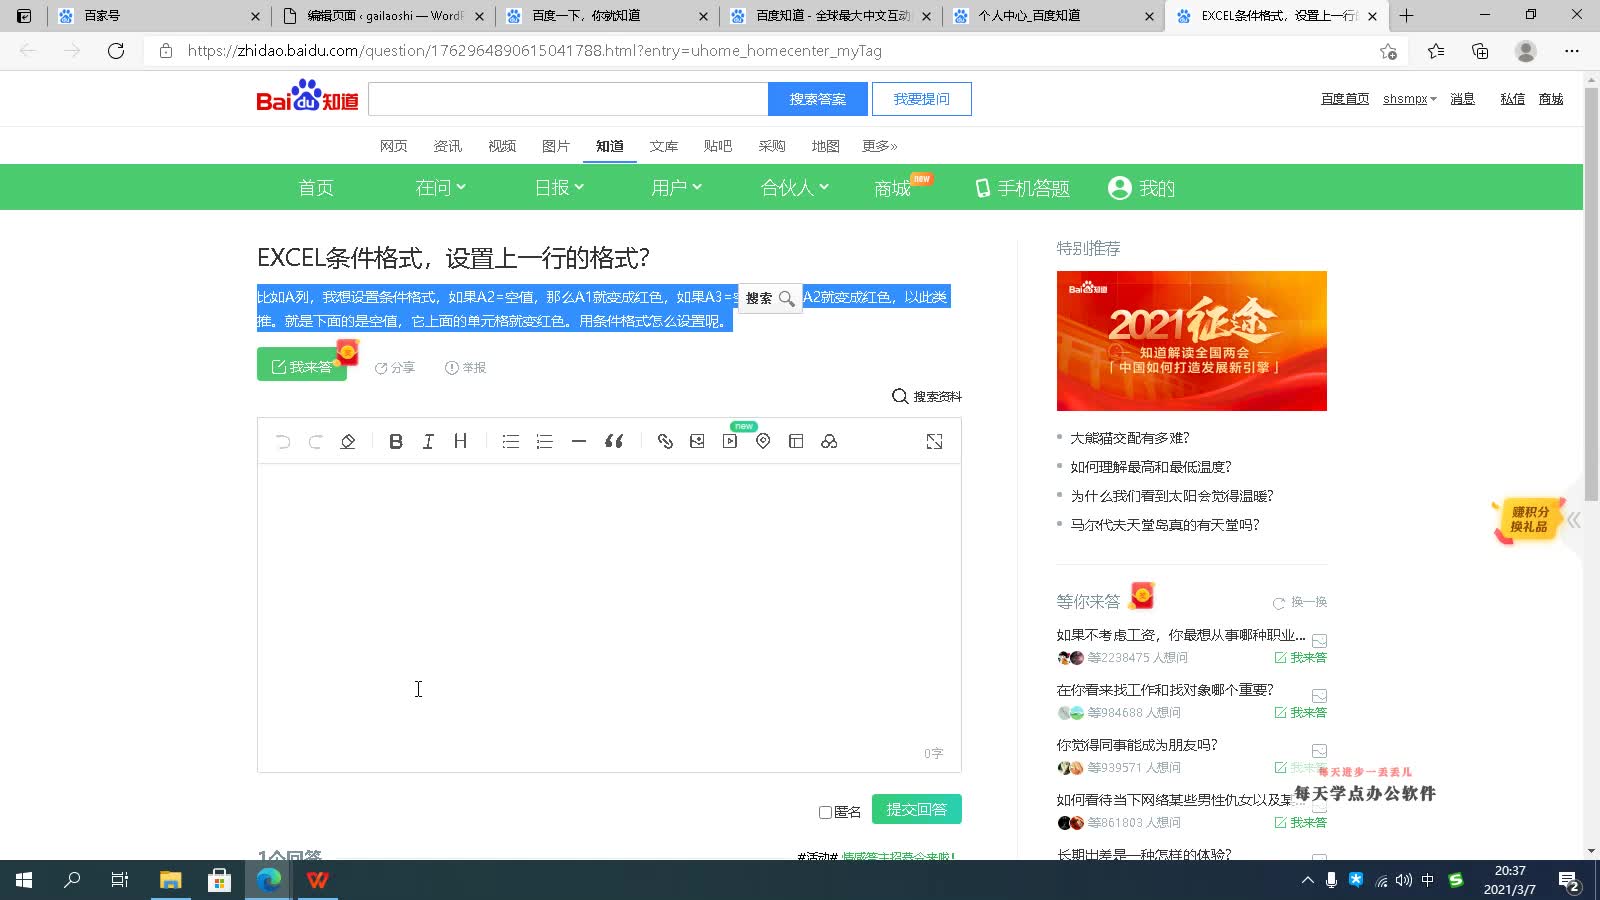Check the 匿名 anonymous checkbox
Viewport: 1600px width, 900px height.
826,812
